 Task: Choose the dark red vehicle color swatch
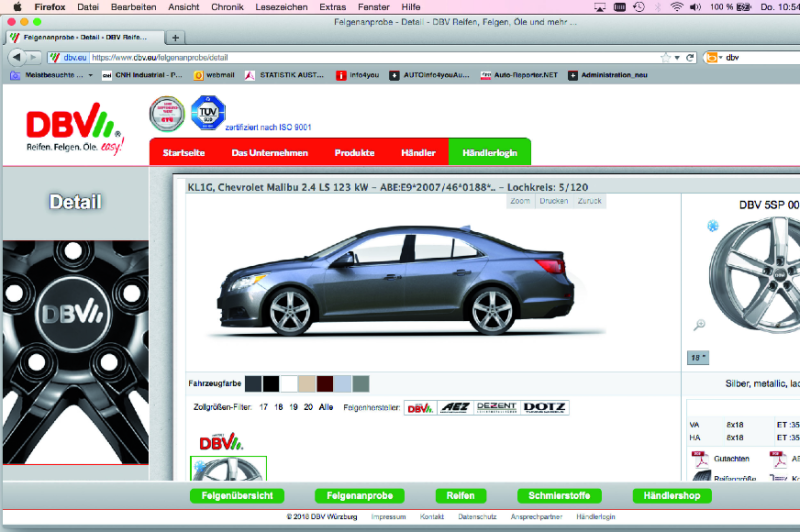(325, 383)
